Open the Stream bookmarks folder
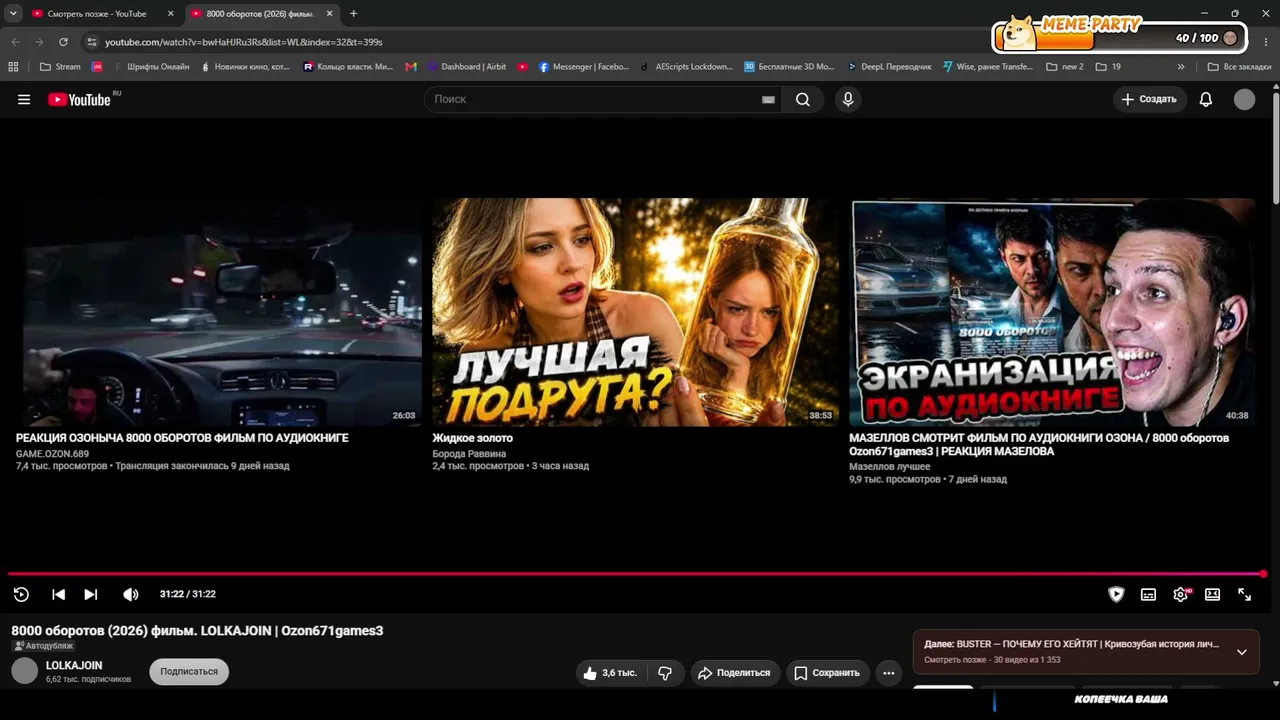Screen dimensions: 1280x720 click(60, 67)
